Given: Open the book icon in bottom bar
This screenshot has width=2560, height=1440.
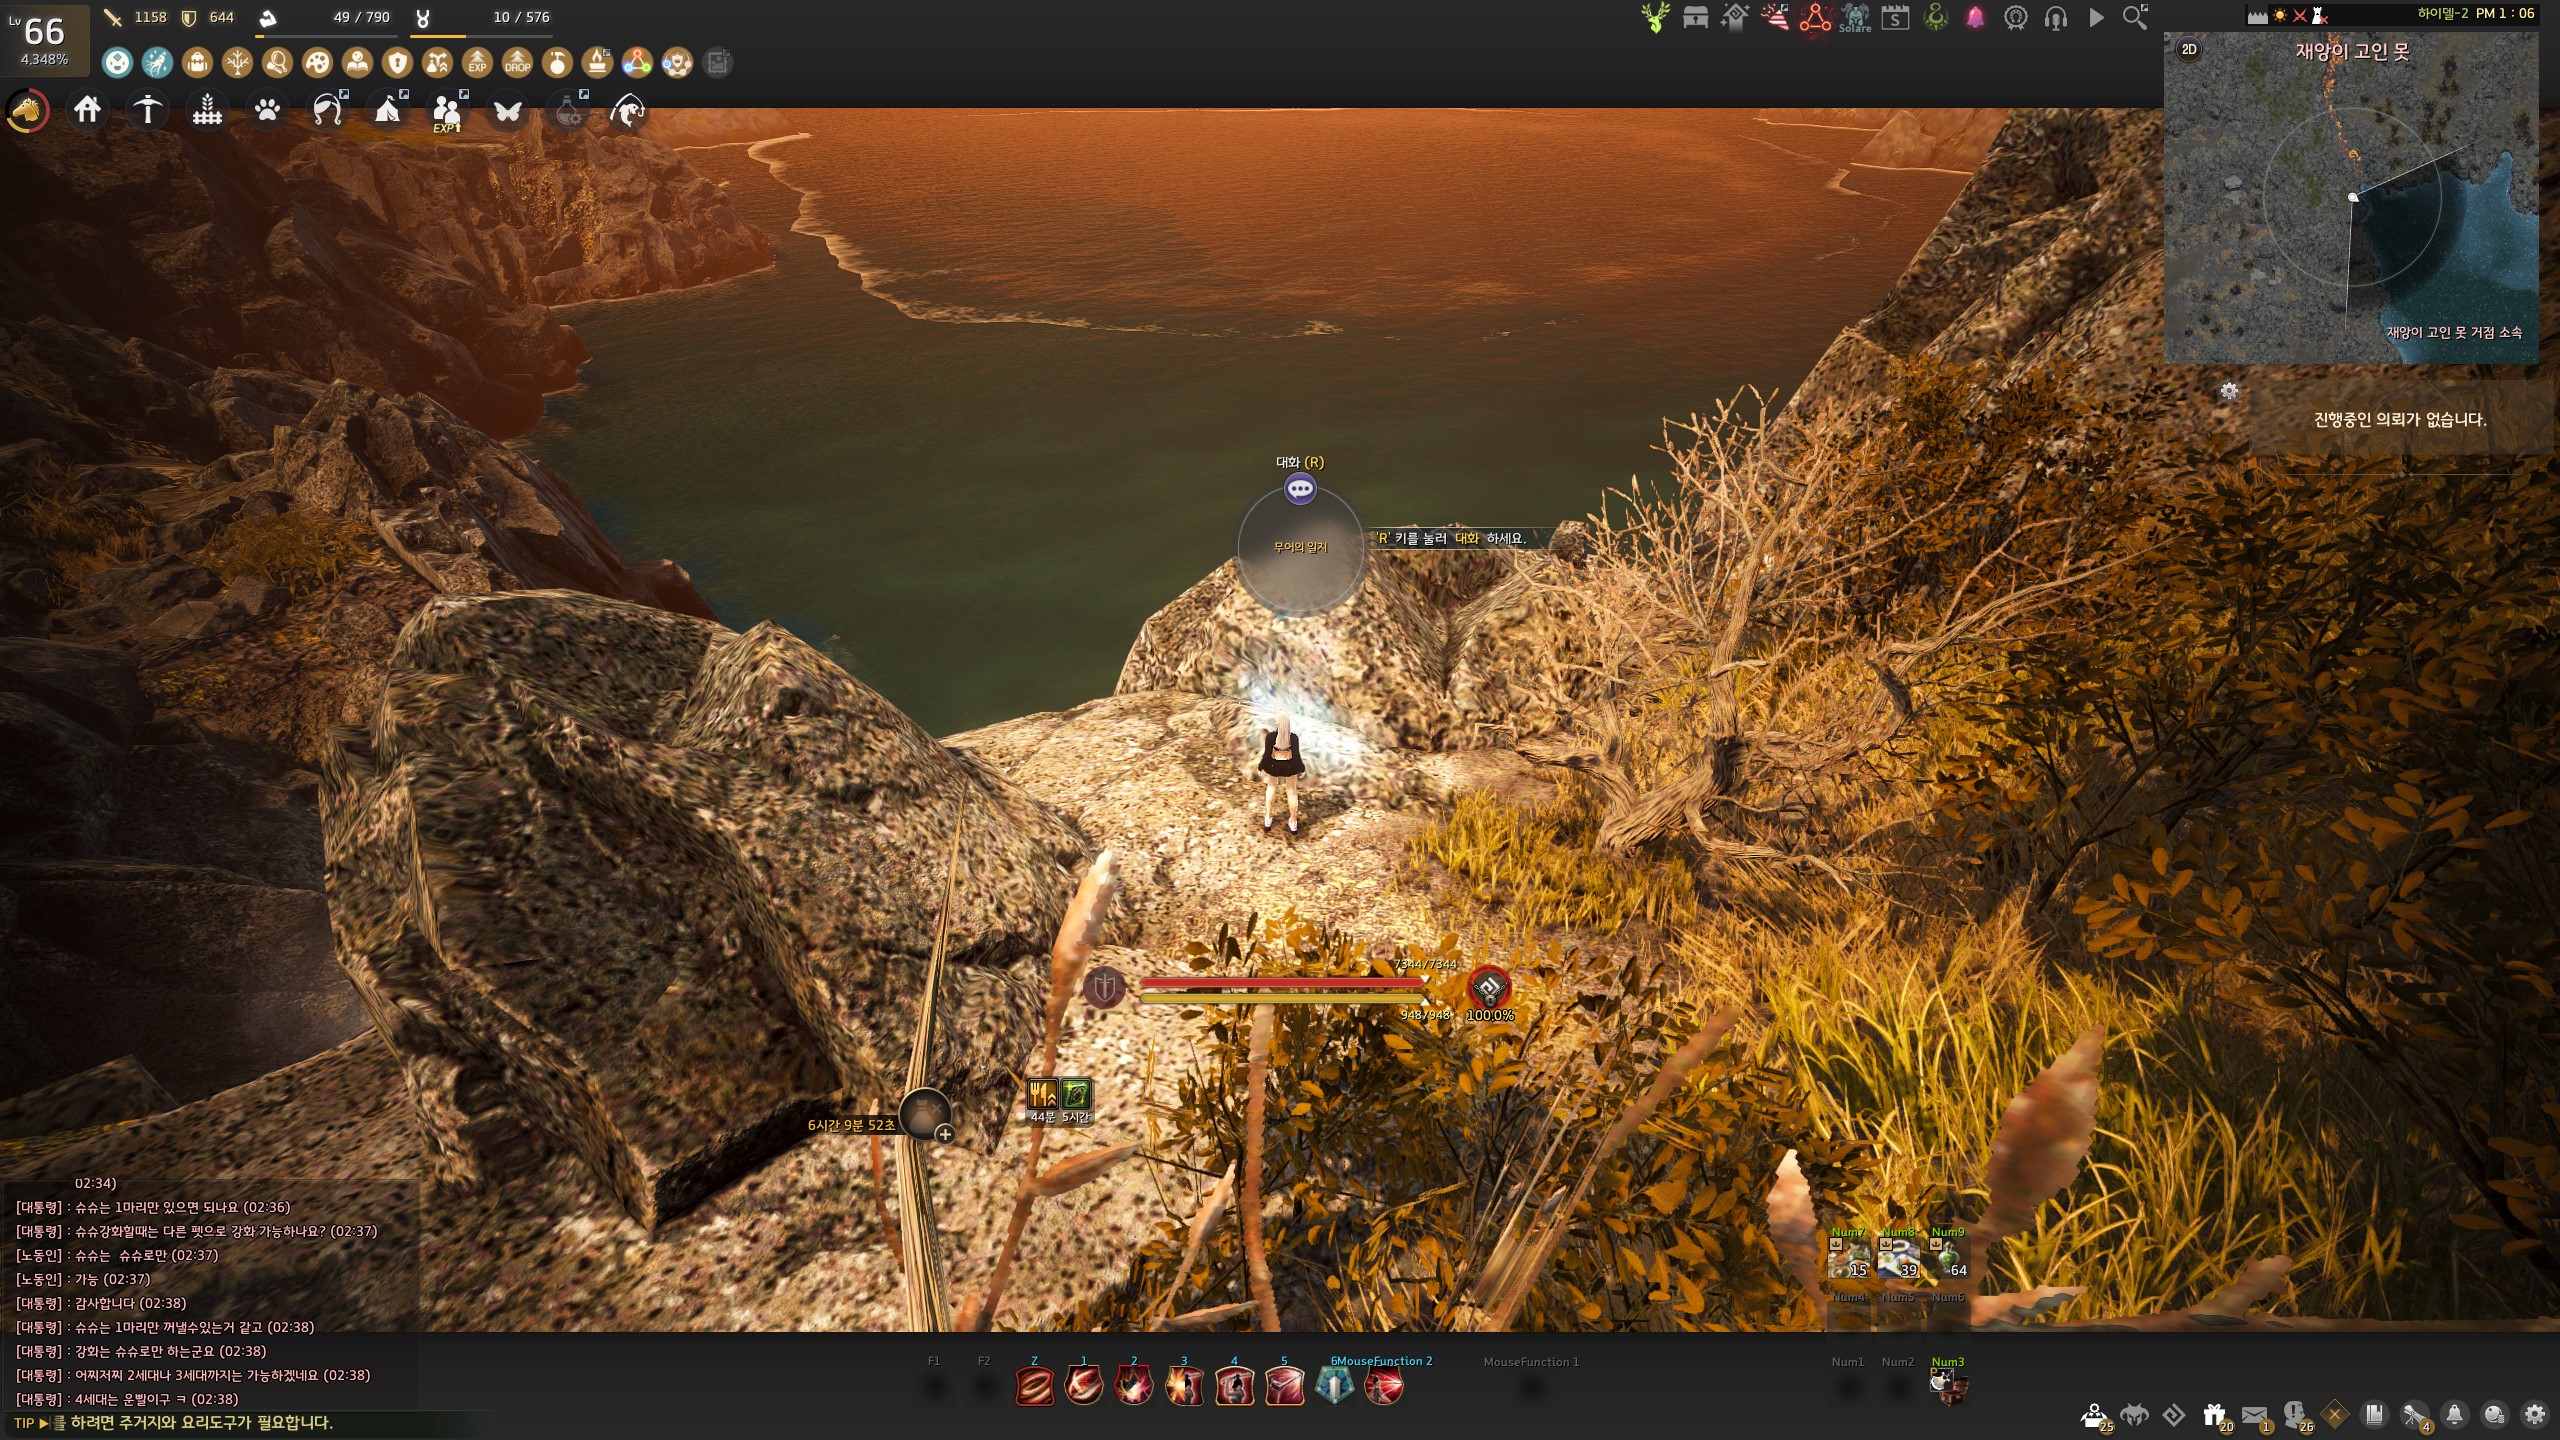Looking at the screenshot, I should point(2375,1415).
